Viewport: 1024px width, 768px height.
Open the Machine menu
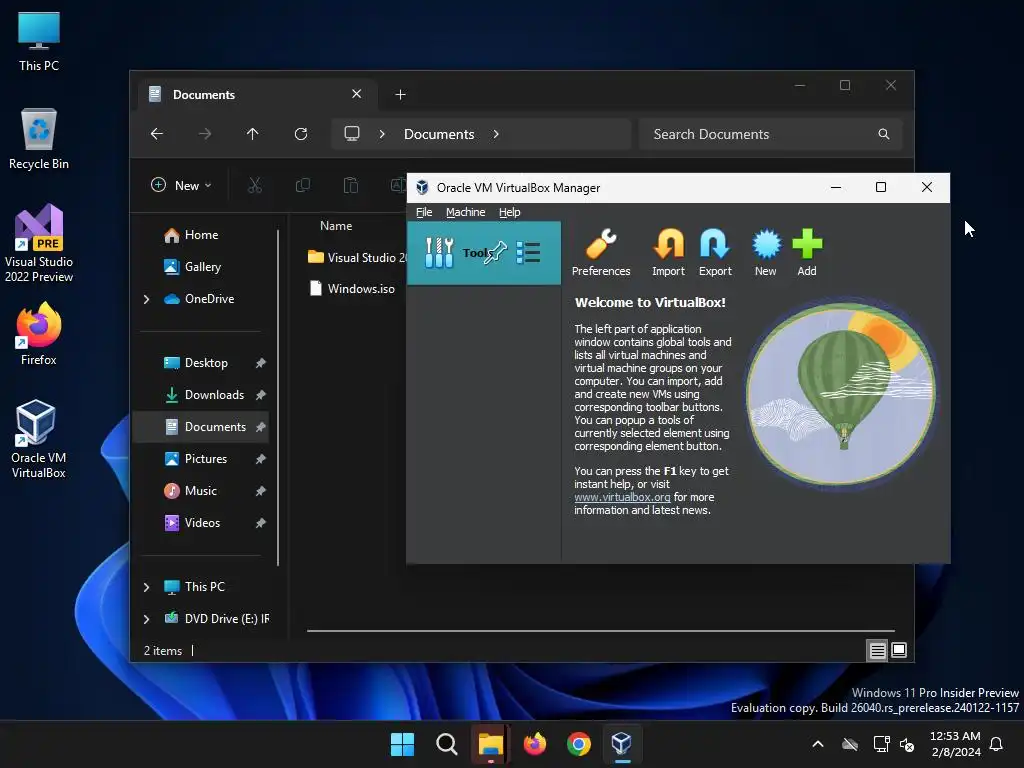[x=466, y=212]
